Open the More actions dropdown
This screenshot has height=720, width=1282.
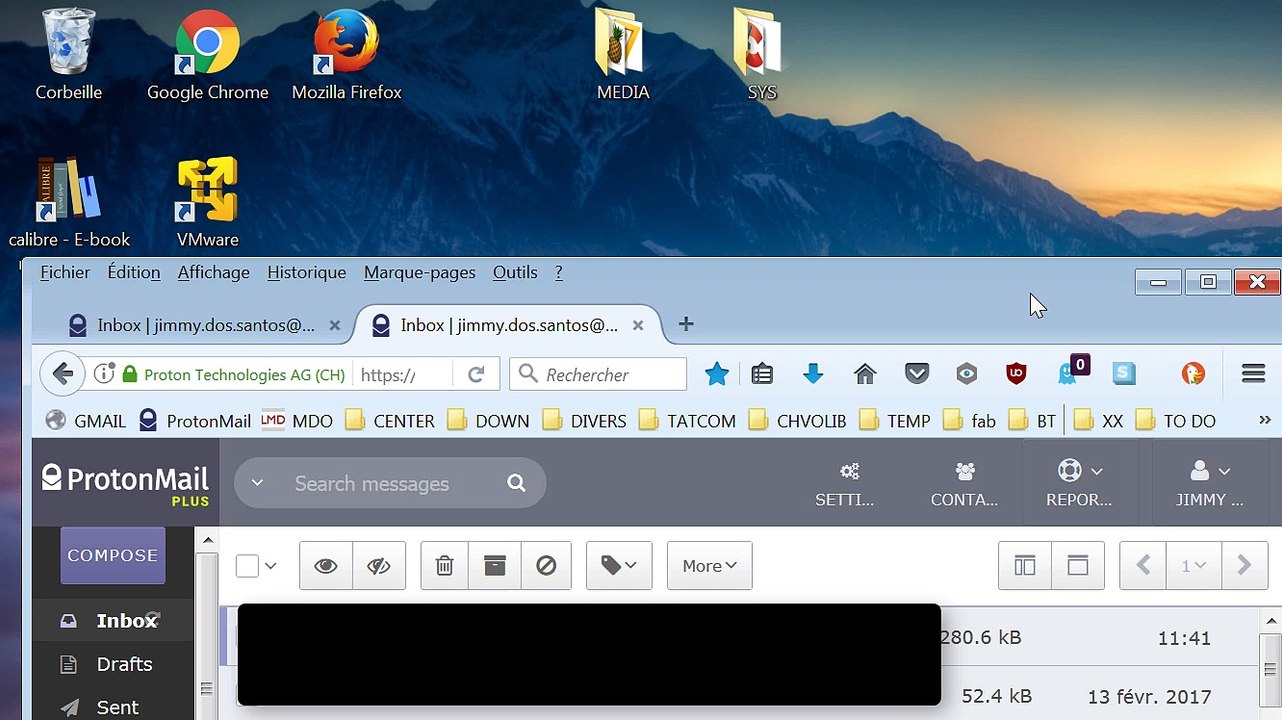710,566
